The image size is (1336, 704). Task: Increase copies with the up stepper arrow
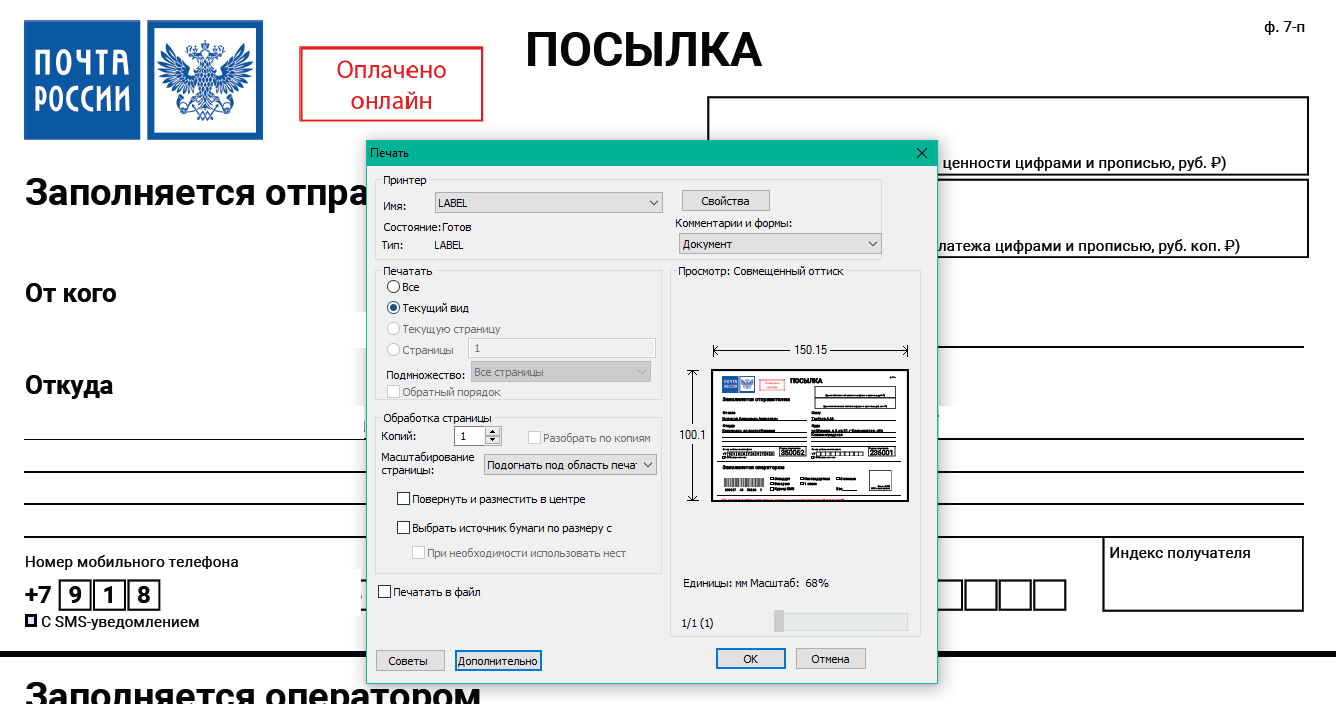[492, 432]
